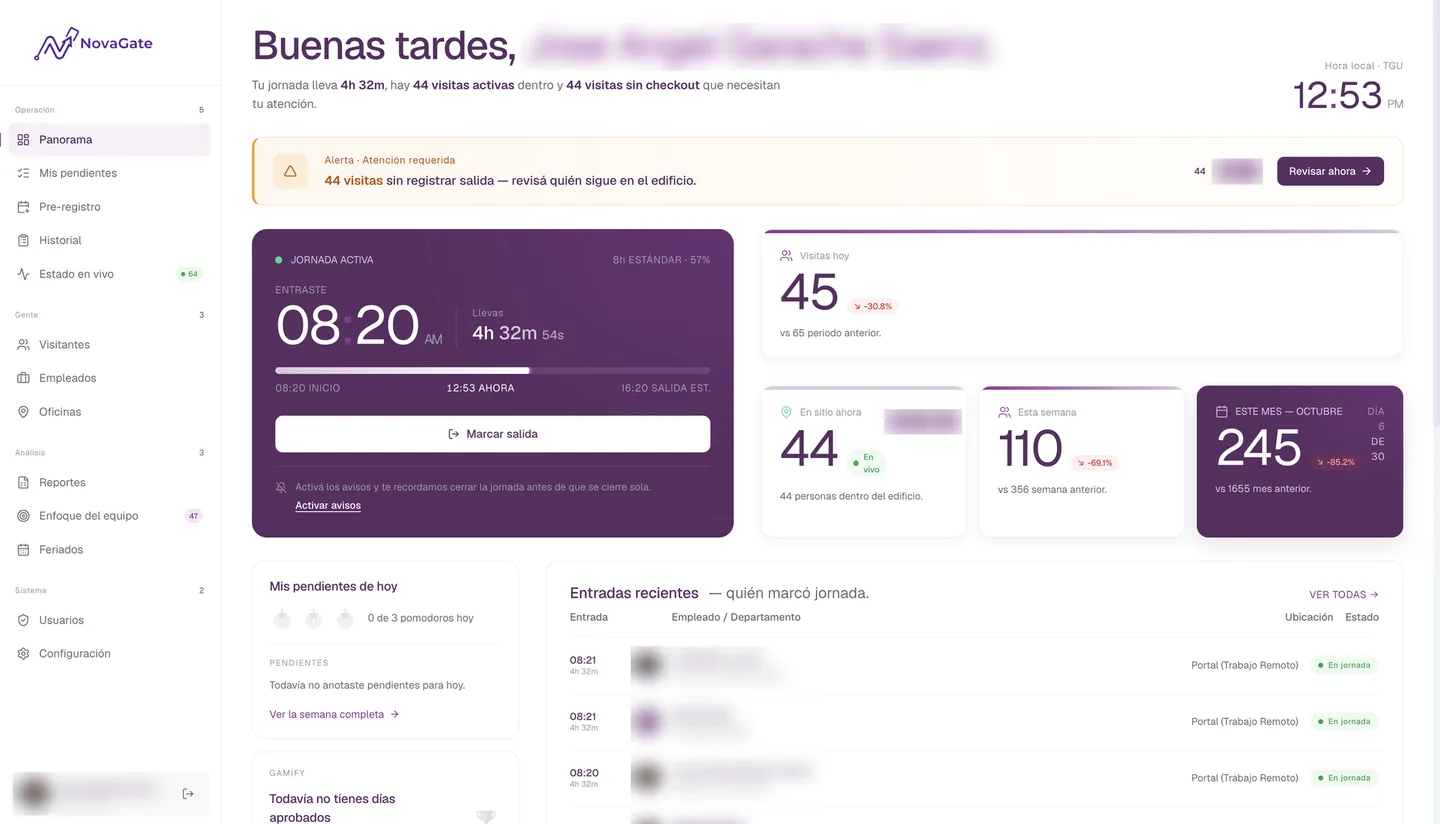The width and height of the screenshot is (1440, 824).
Task: Click the Visitas hoy card showing 45
Action: (x=1082, y=293)
